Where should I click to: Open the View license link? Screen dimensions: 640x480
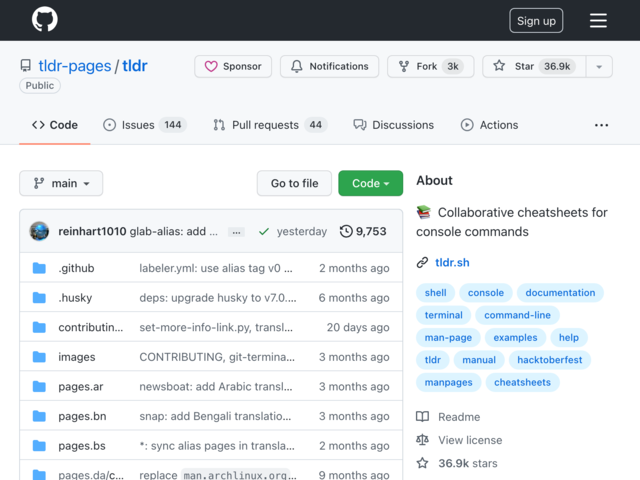click(470, 440)
